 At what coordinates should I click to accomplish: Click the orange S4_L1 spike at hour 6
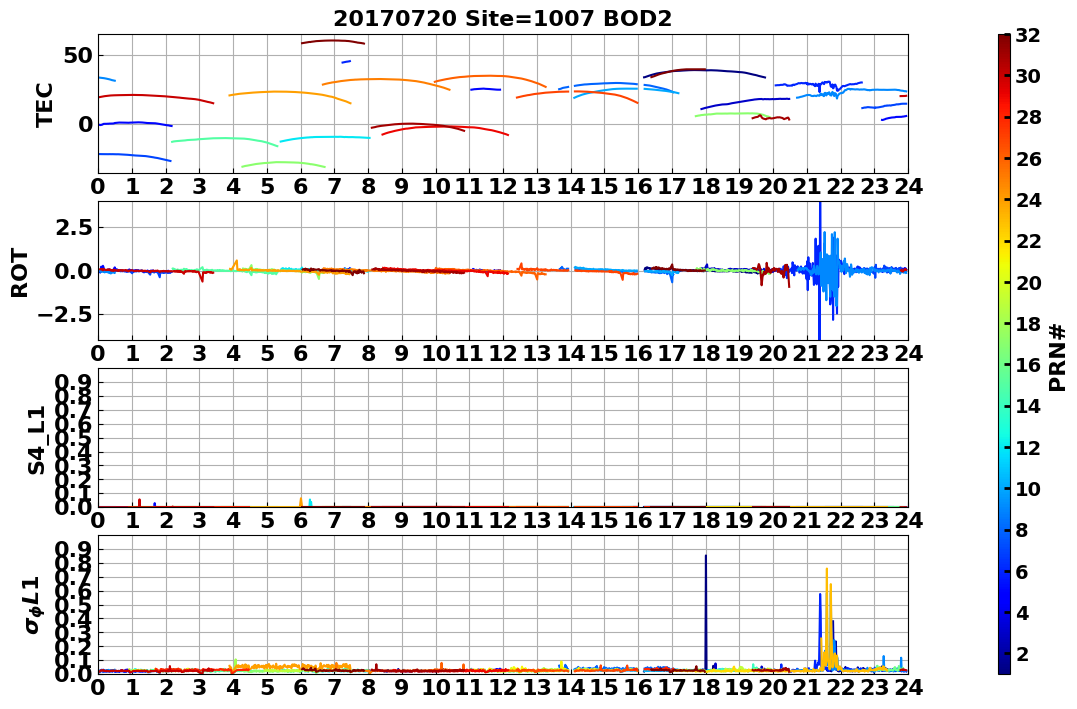[x=301, y=502]
